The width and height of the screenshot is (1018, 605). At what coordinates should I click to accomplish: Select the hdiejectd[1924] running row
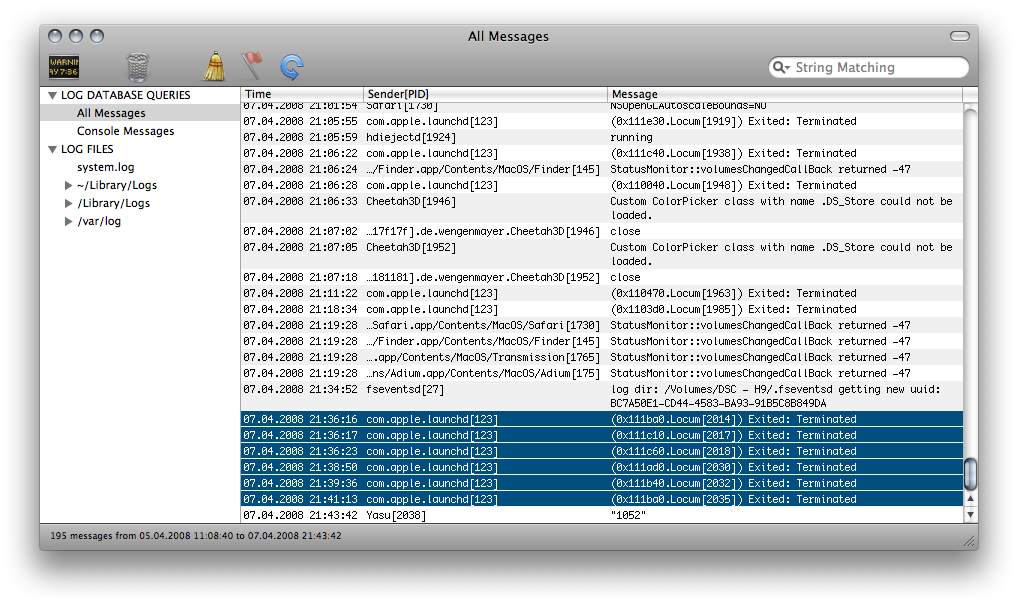602,138
